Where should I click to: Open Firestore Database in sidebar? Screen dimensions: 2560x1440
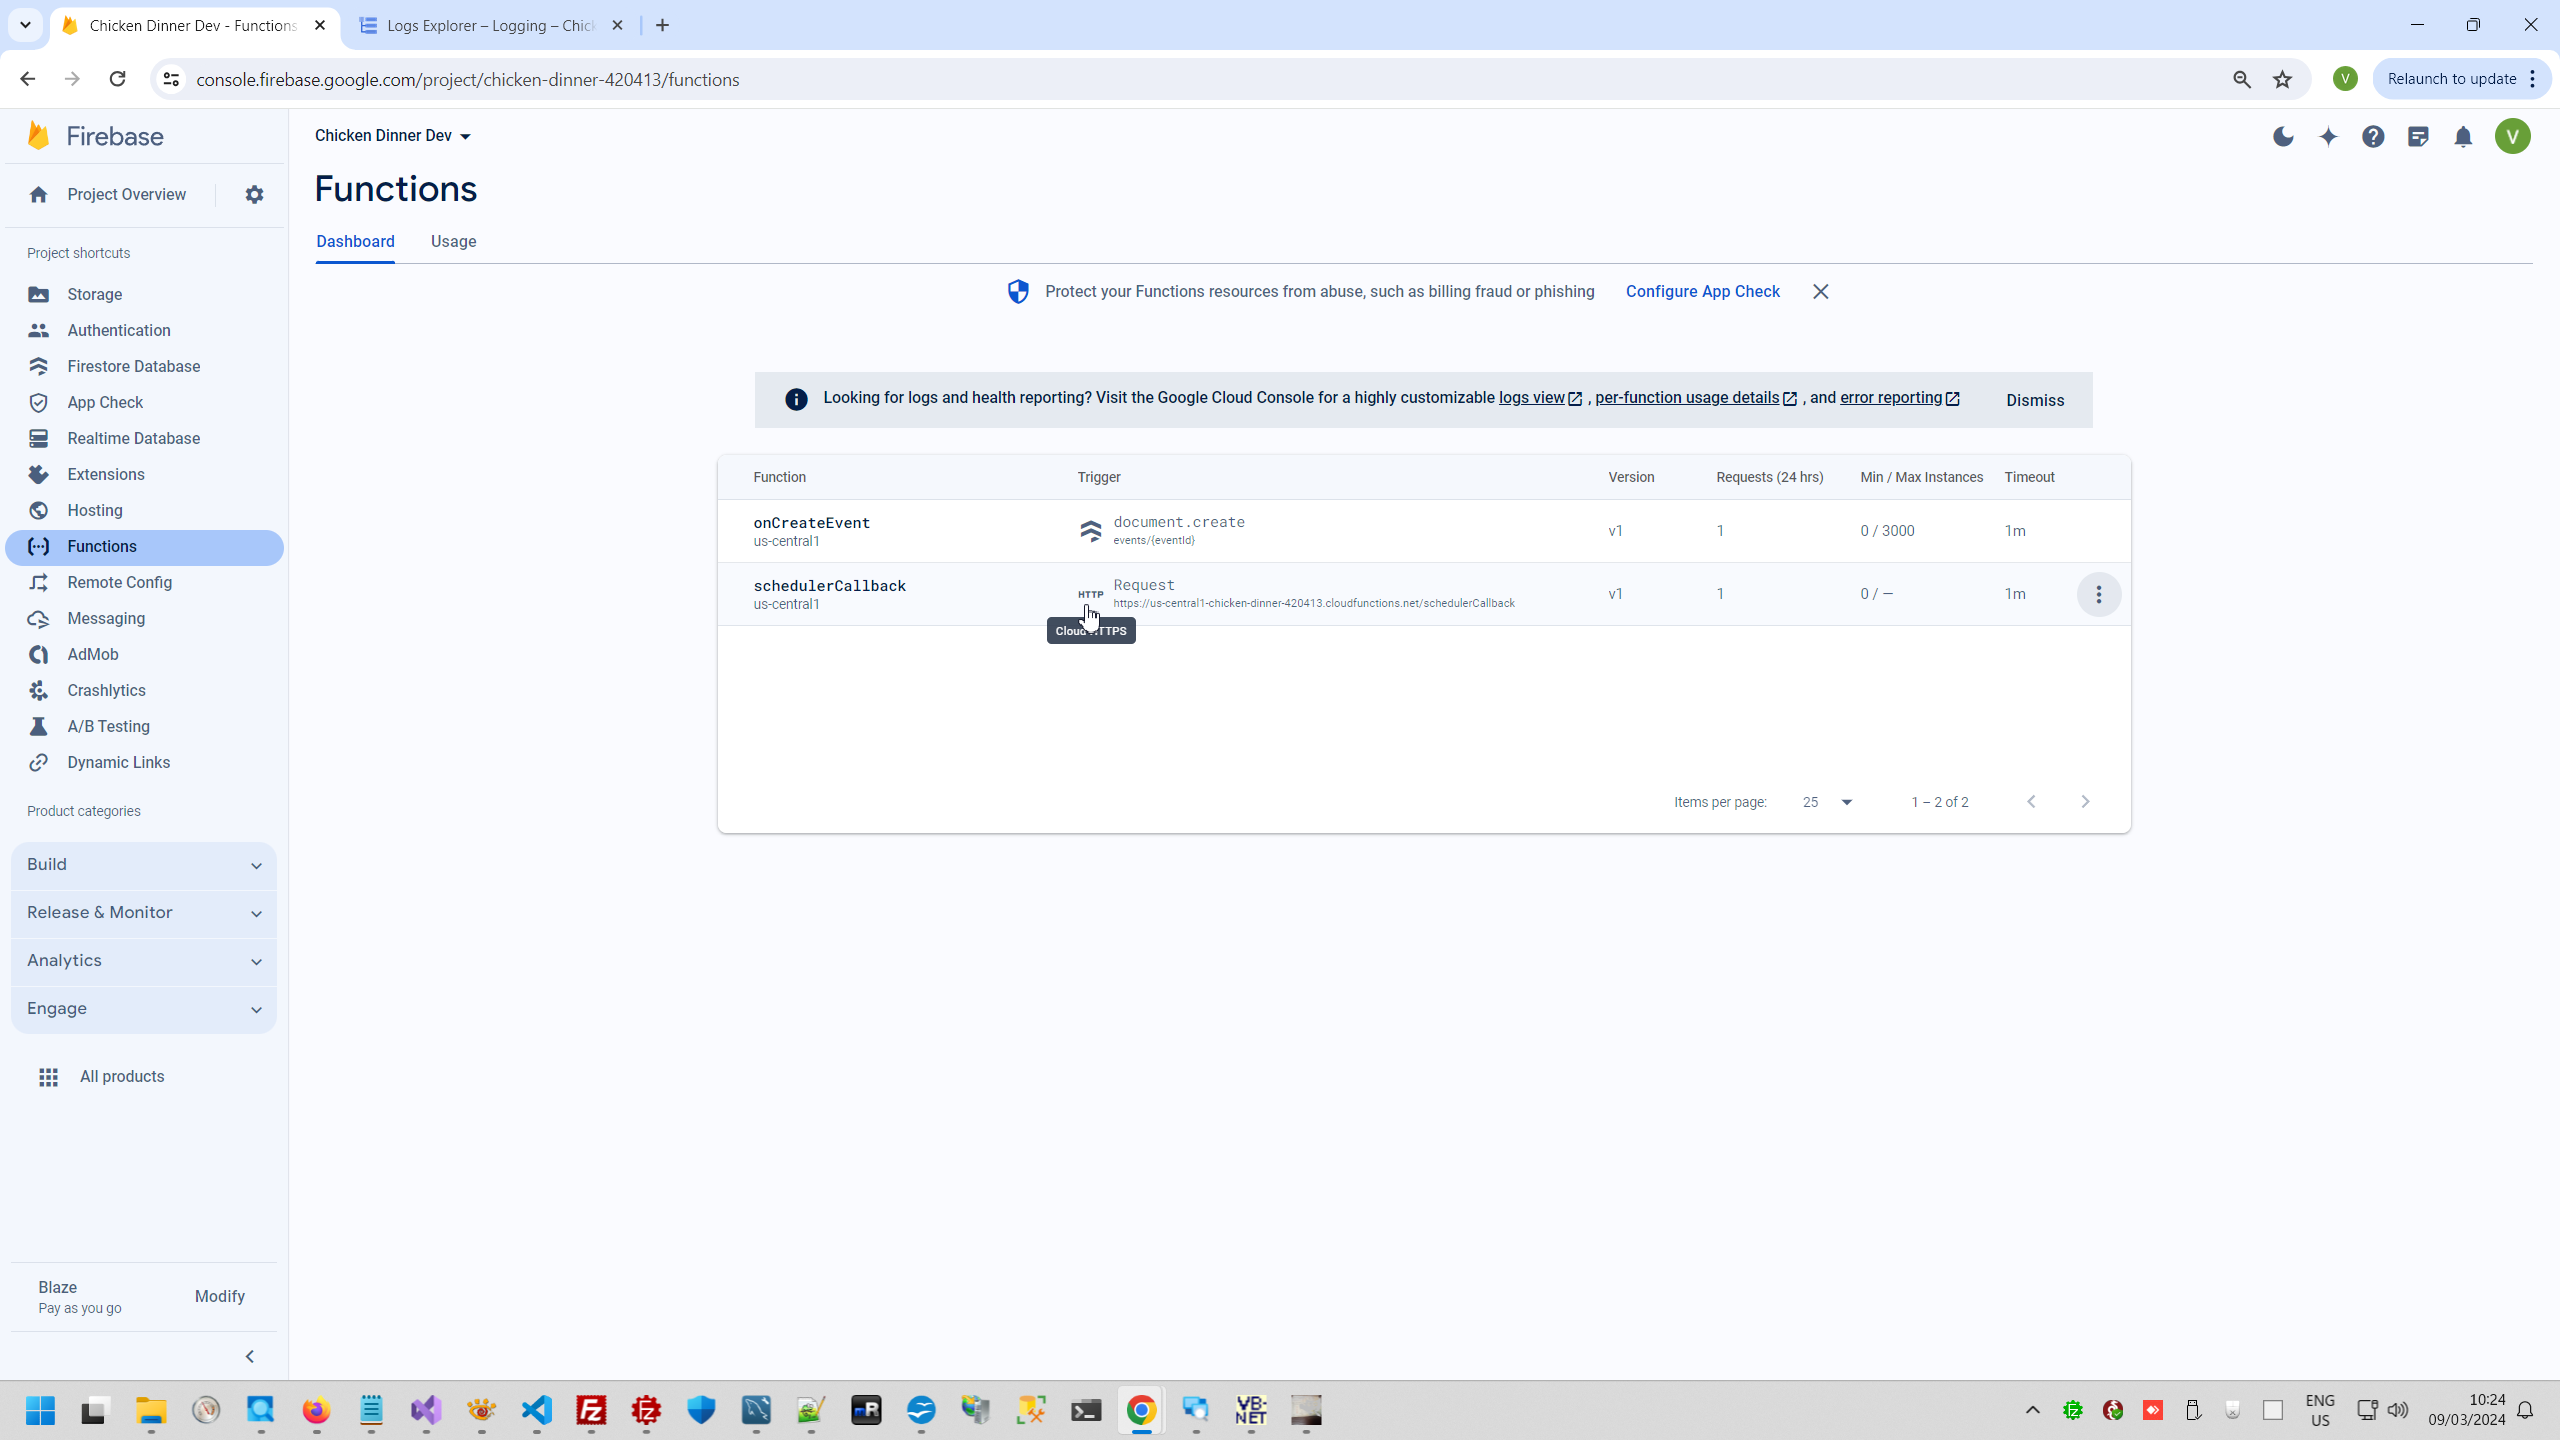click(x=133, y=367)
